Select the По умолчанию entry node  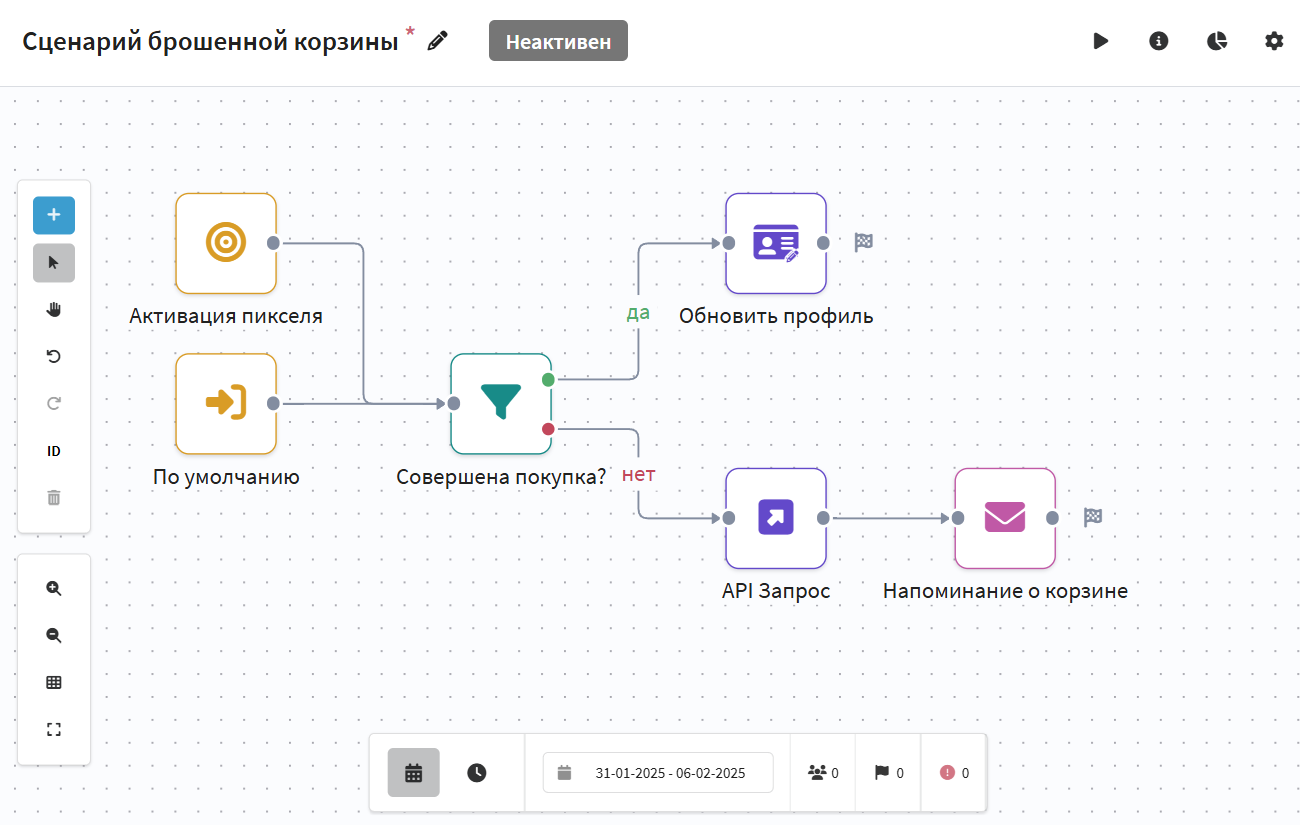[x=226, y=403]
